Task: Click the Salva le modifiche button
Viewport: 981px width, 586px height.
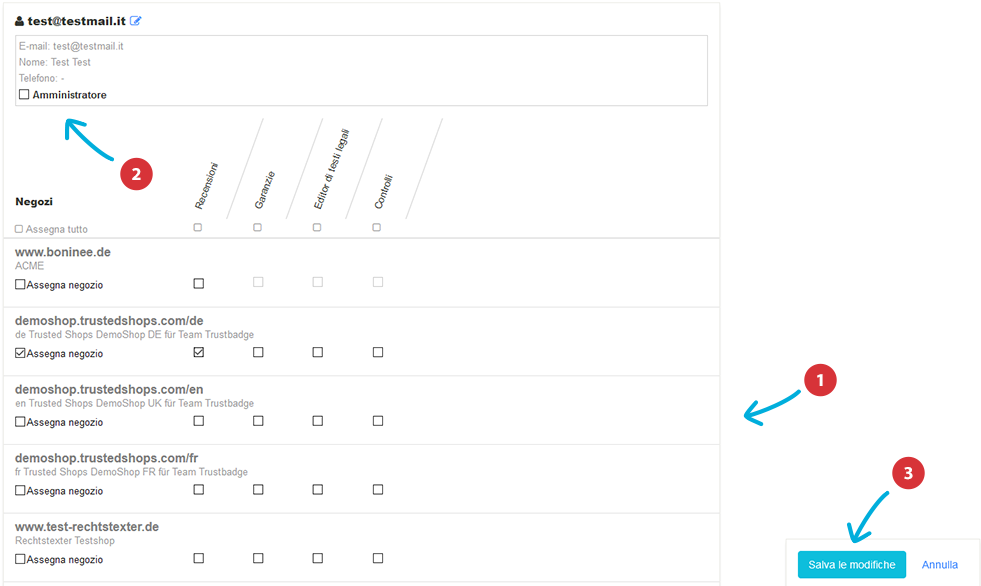Action: tap(851, 565)
